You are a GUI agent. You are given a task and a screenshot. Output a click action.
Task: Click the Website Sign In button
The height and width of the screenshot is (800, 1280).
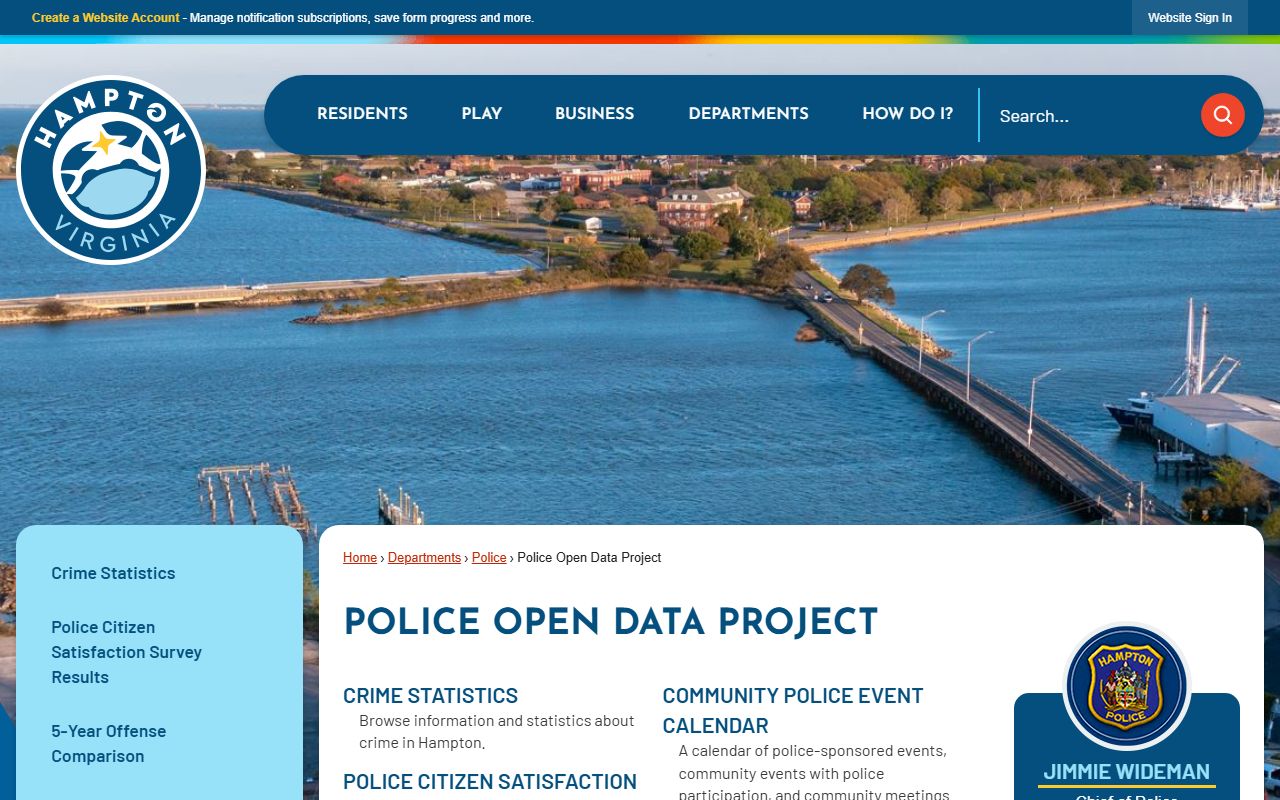1190,18
